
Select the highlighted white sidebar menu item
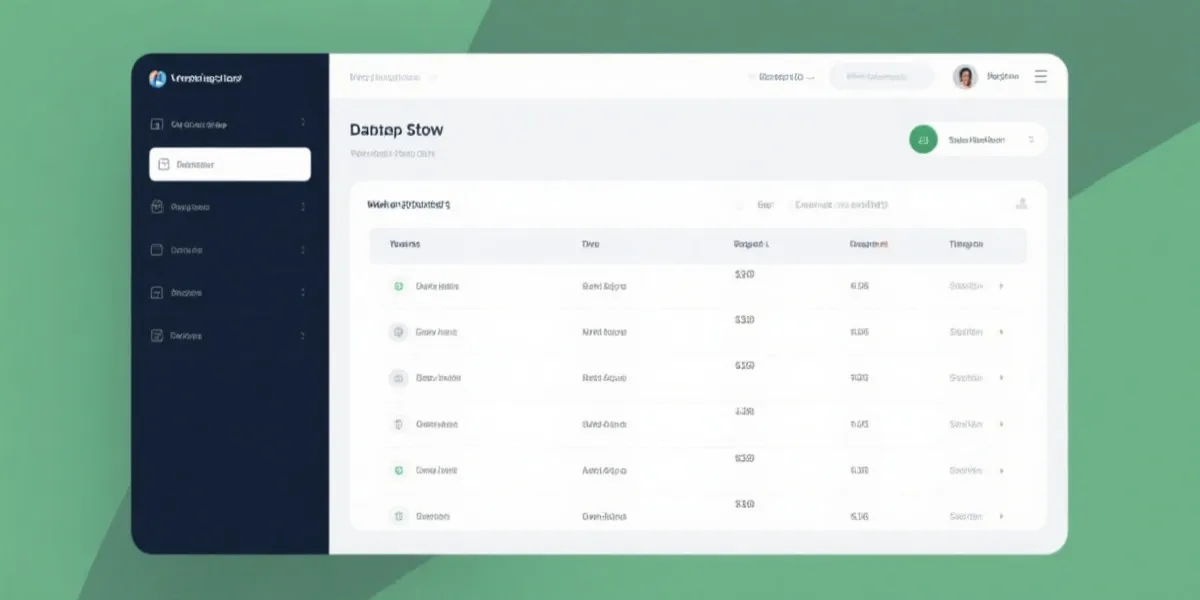(x=230, y=165)
